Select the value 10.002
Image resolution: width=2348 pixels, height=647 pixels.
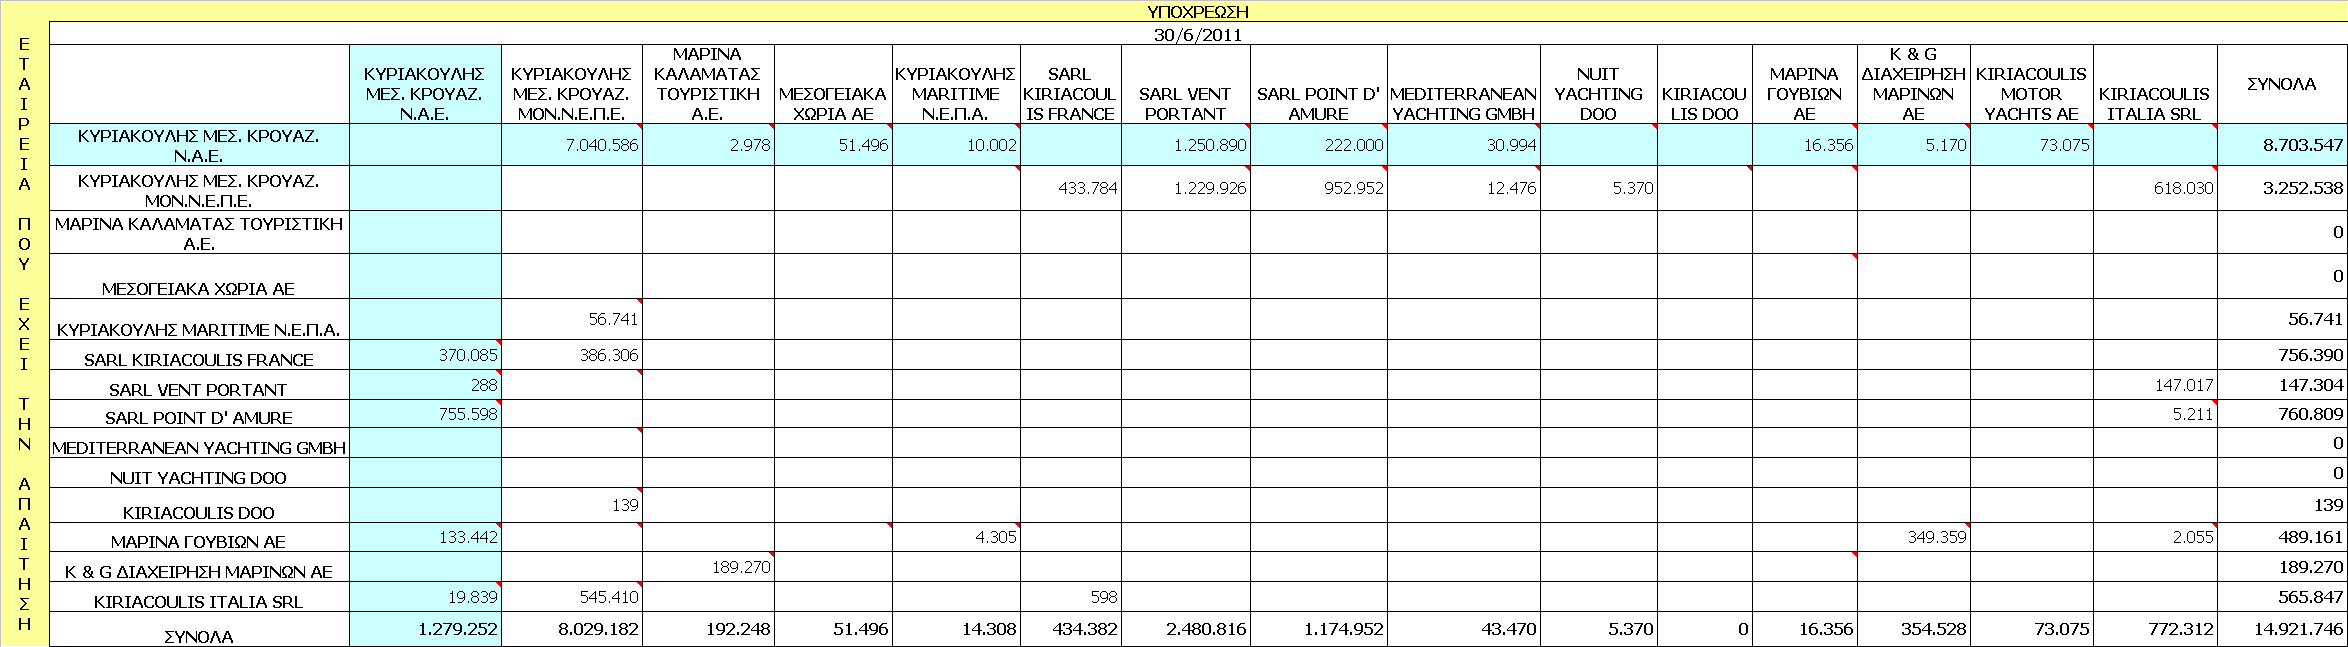(x=956, y=145)
